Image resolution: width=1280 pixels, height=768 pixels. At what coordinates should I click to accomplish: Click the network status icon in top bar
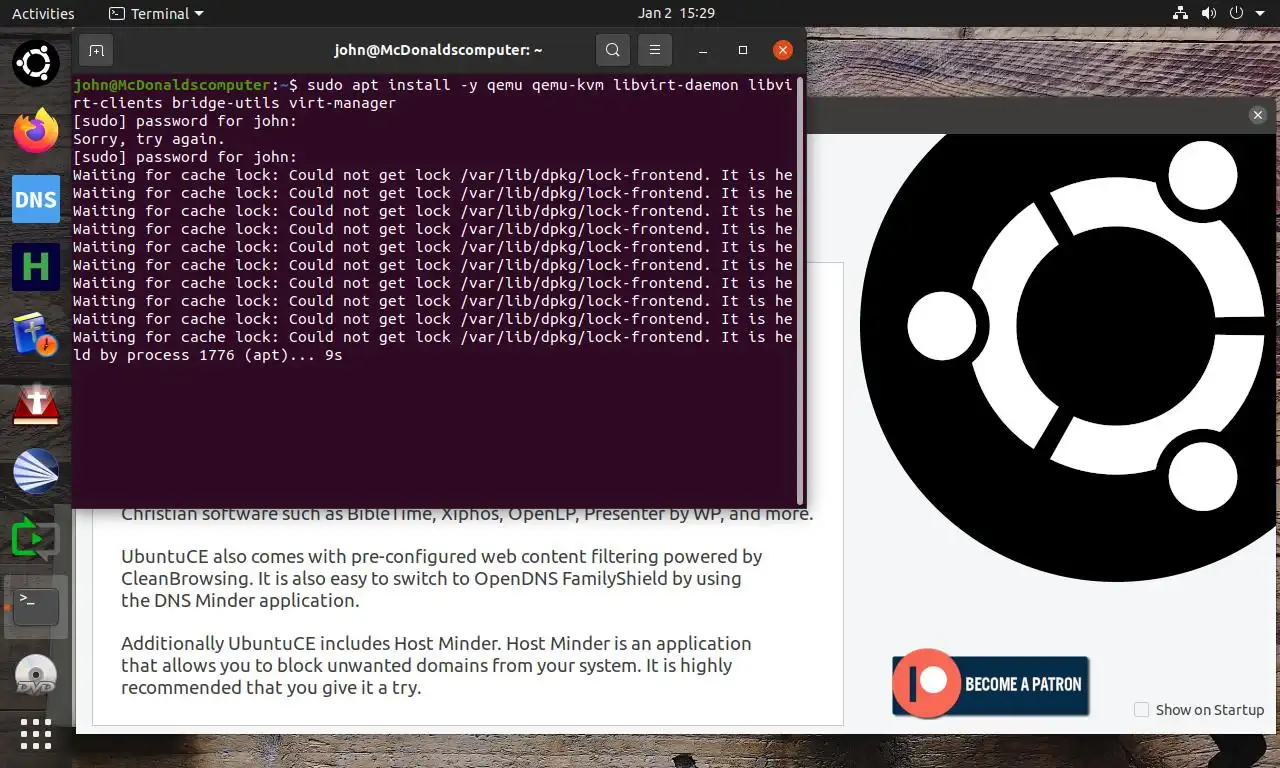pyautogui.click(x=1181, y=14)
